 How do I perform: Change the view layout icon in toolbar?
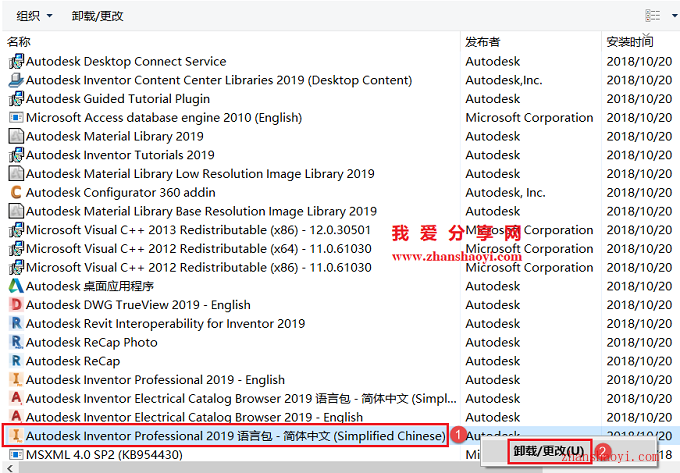653,16
